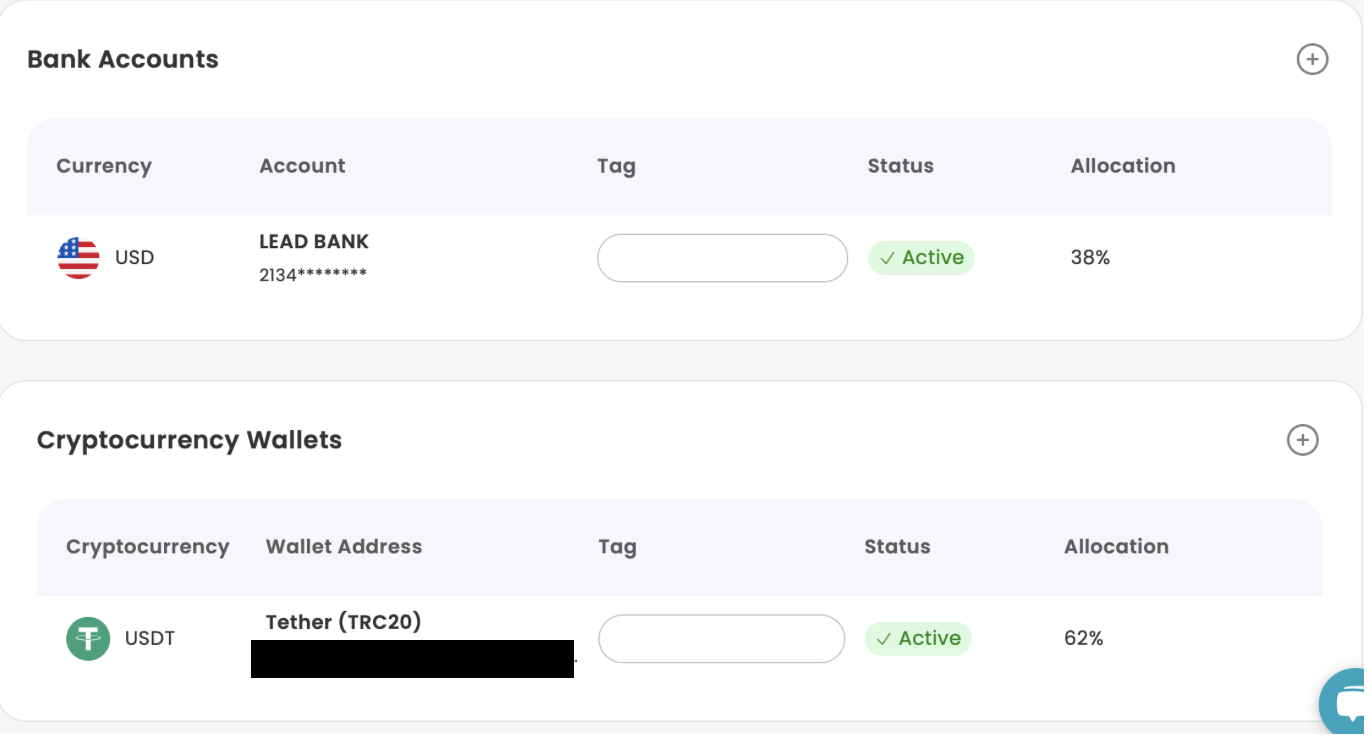1370x742 pixels.
Task: Click the 38% allocation value
Action: click(x=1090, y=258)
